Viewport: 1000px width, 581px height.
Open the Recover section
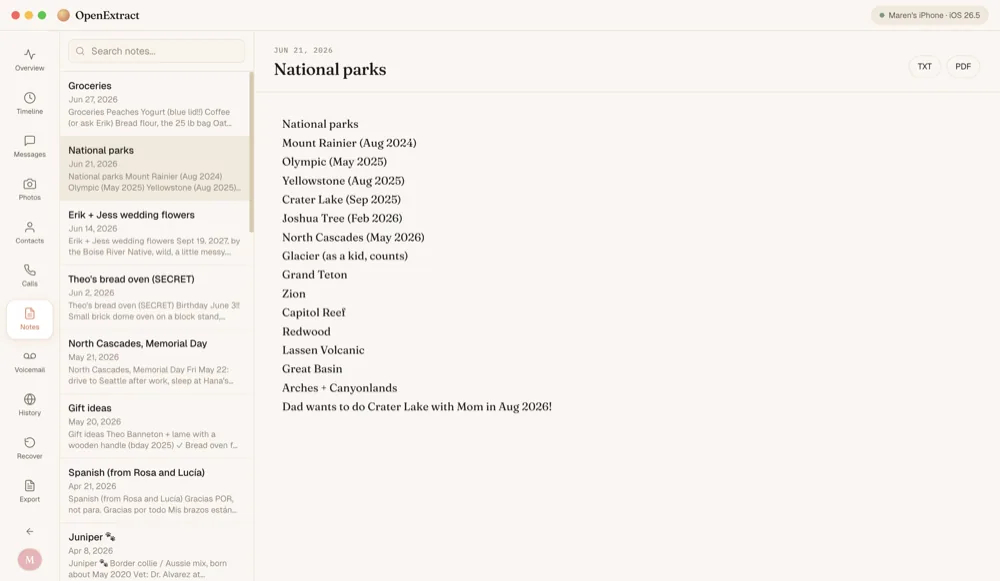click(29, 448)
